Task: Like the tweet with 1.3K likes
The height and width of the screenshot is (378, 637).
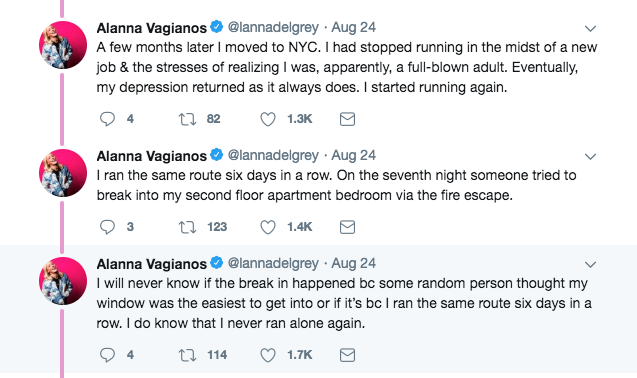Action: point(268,119)
